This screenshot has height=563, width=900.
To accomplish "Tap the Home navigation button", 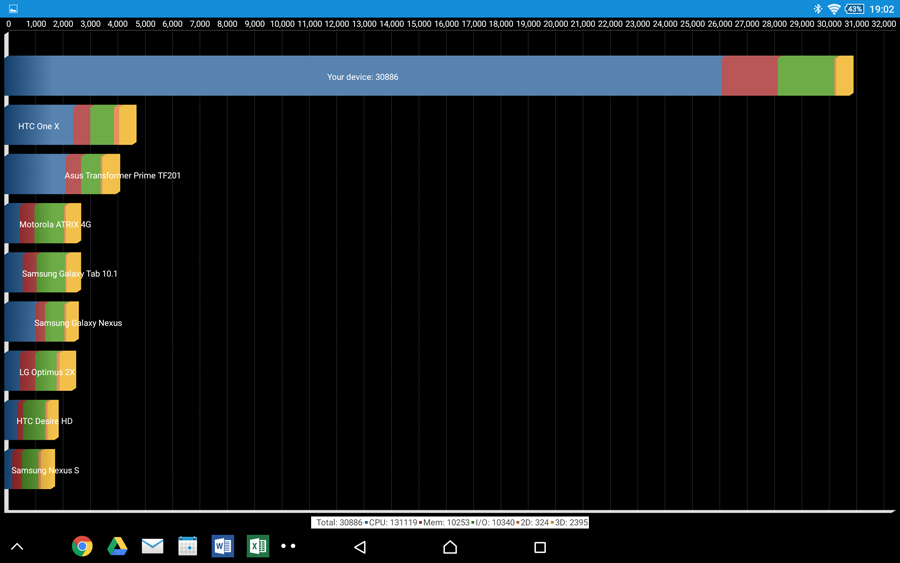I will pos(450,547).
